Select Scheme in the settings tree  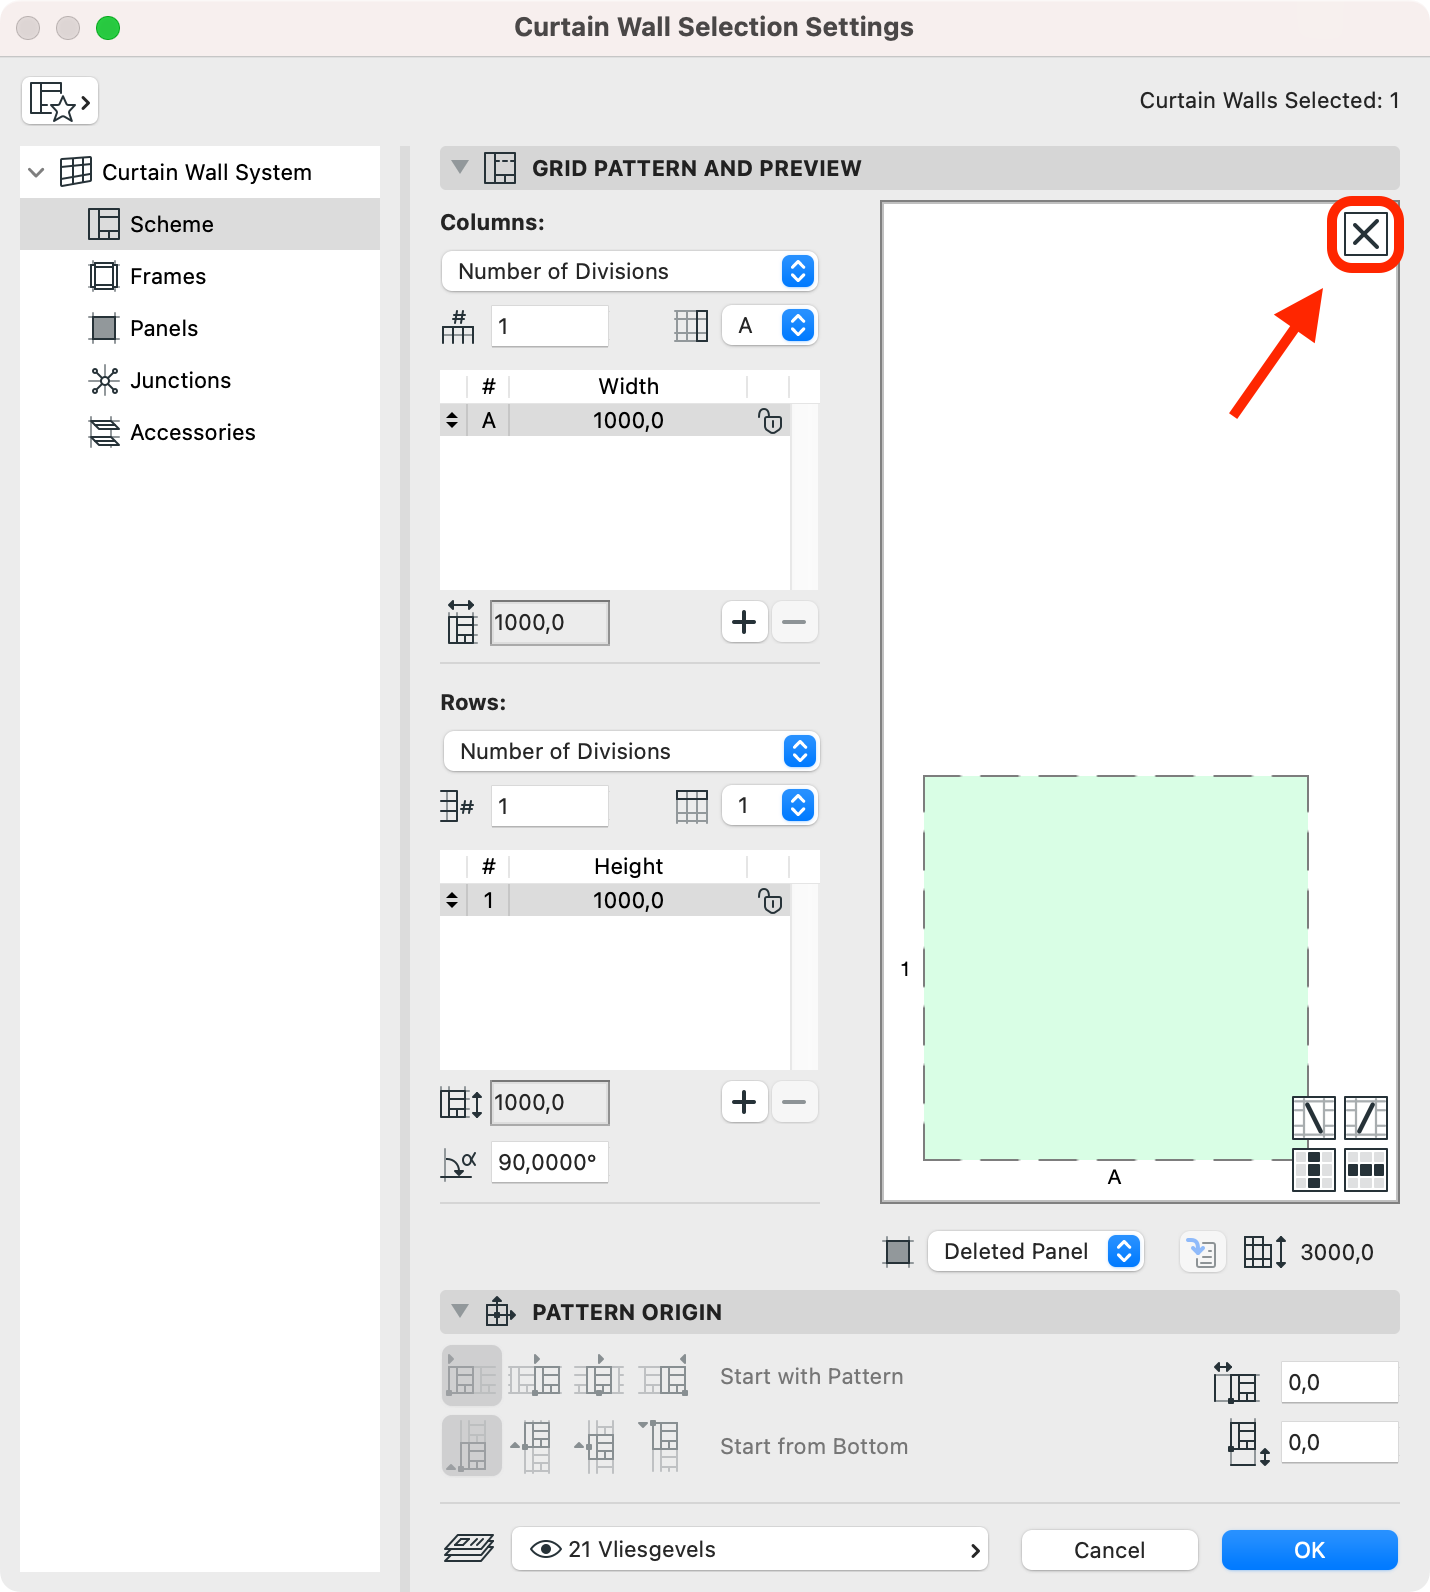200,224
